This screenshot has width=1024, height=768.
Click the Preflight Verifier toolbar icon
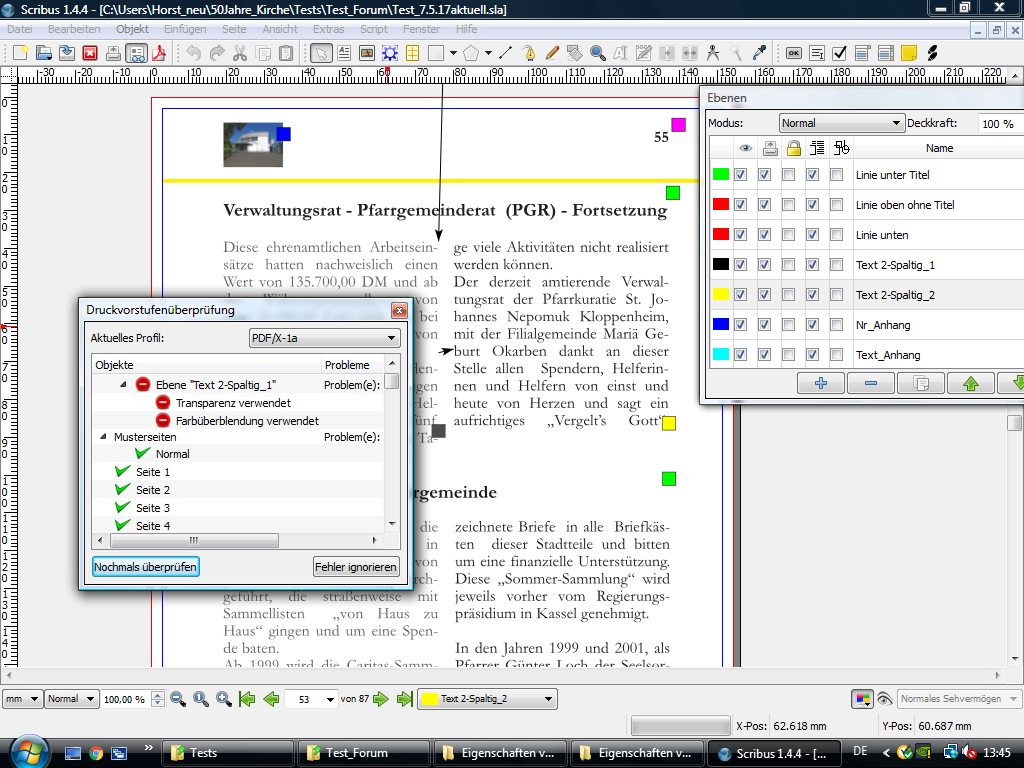136,53
